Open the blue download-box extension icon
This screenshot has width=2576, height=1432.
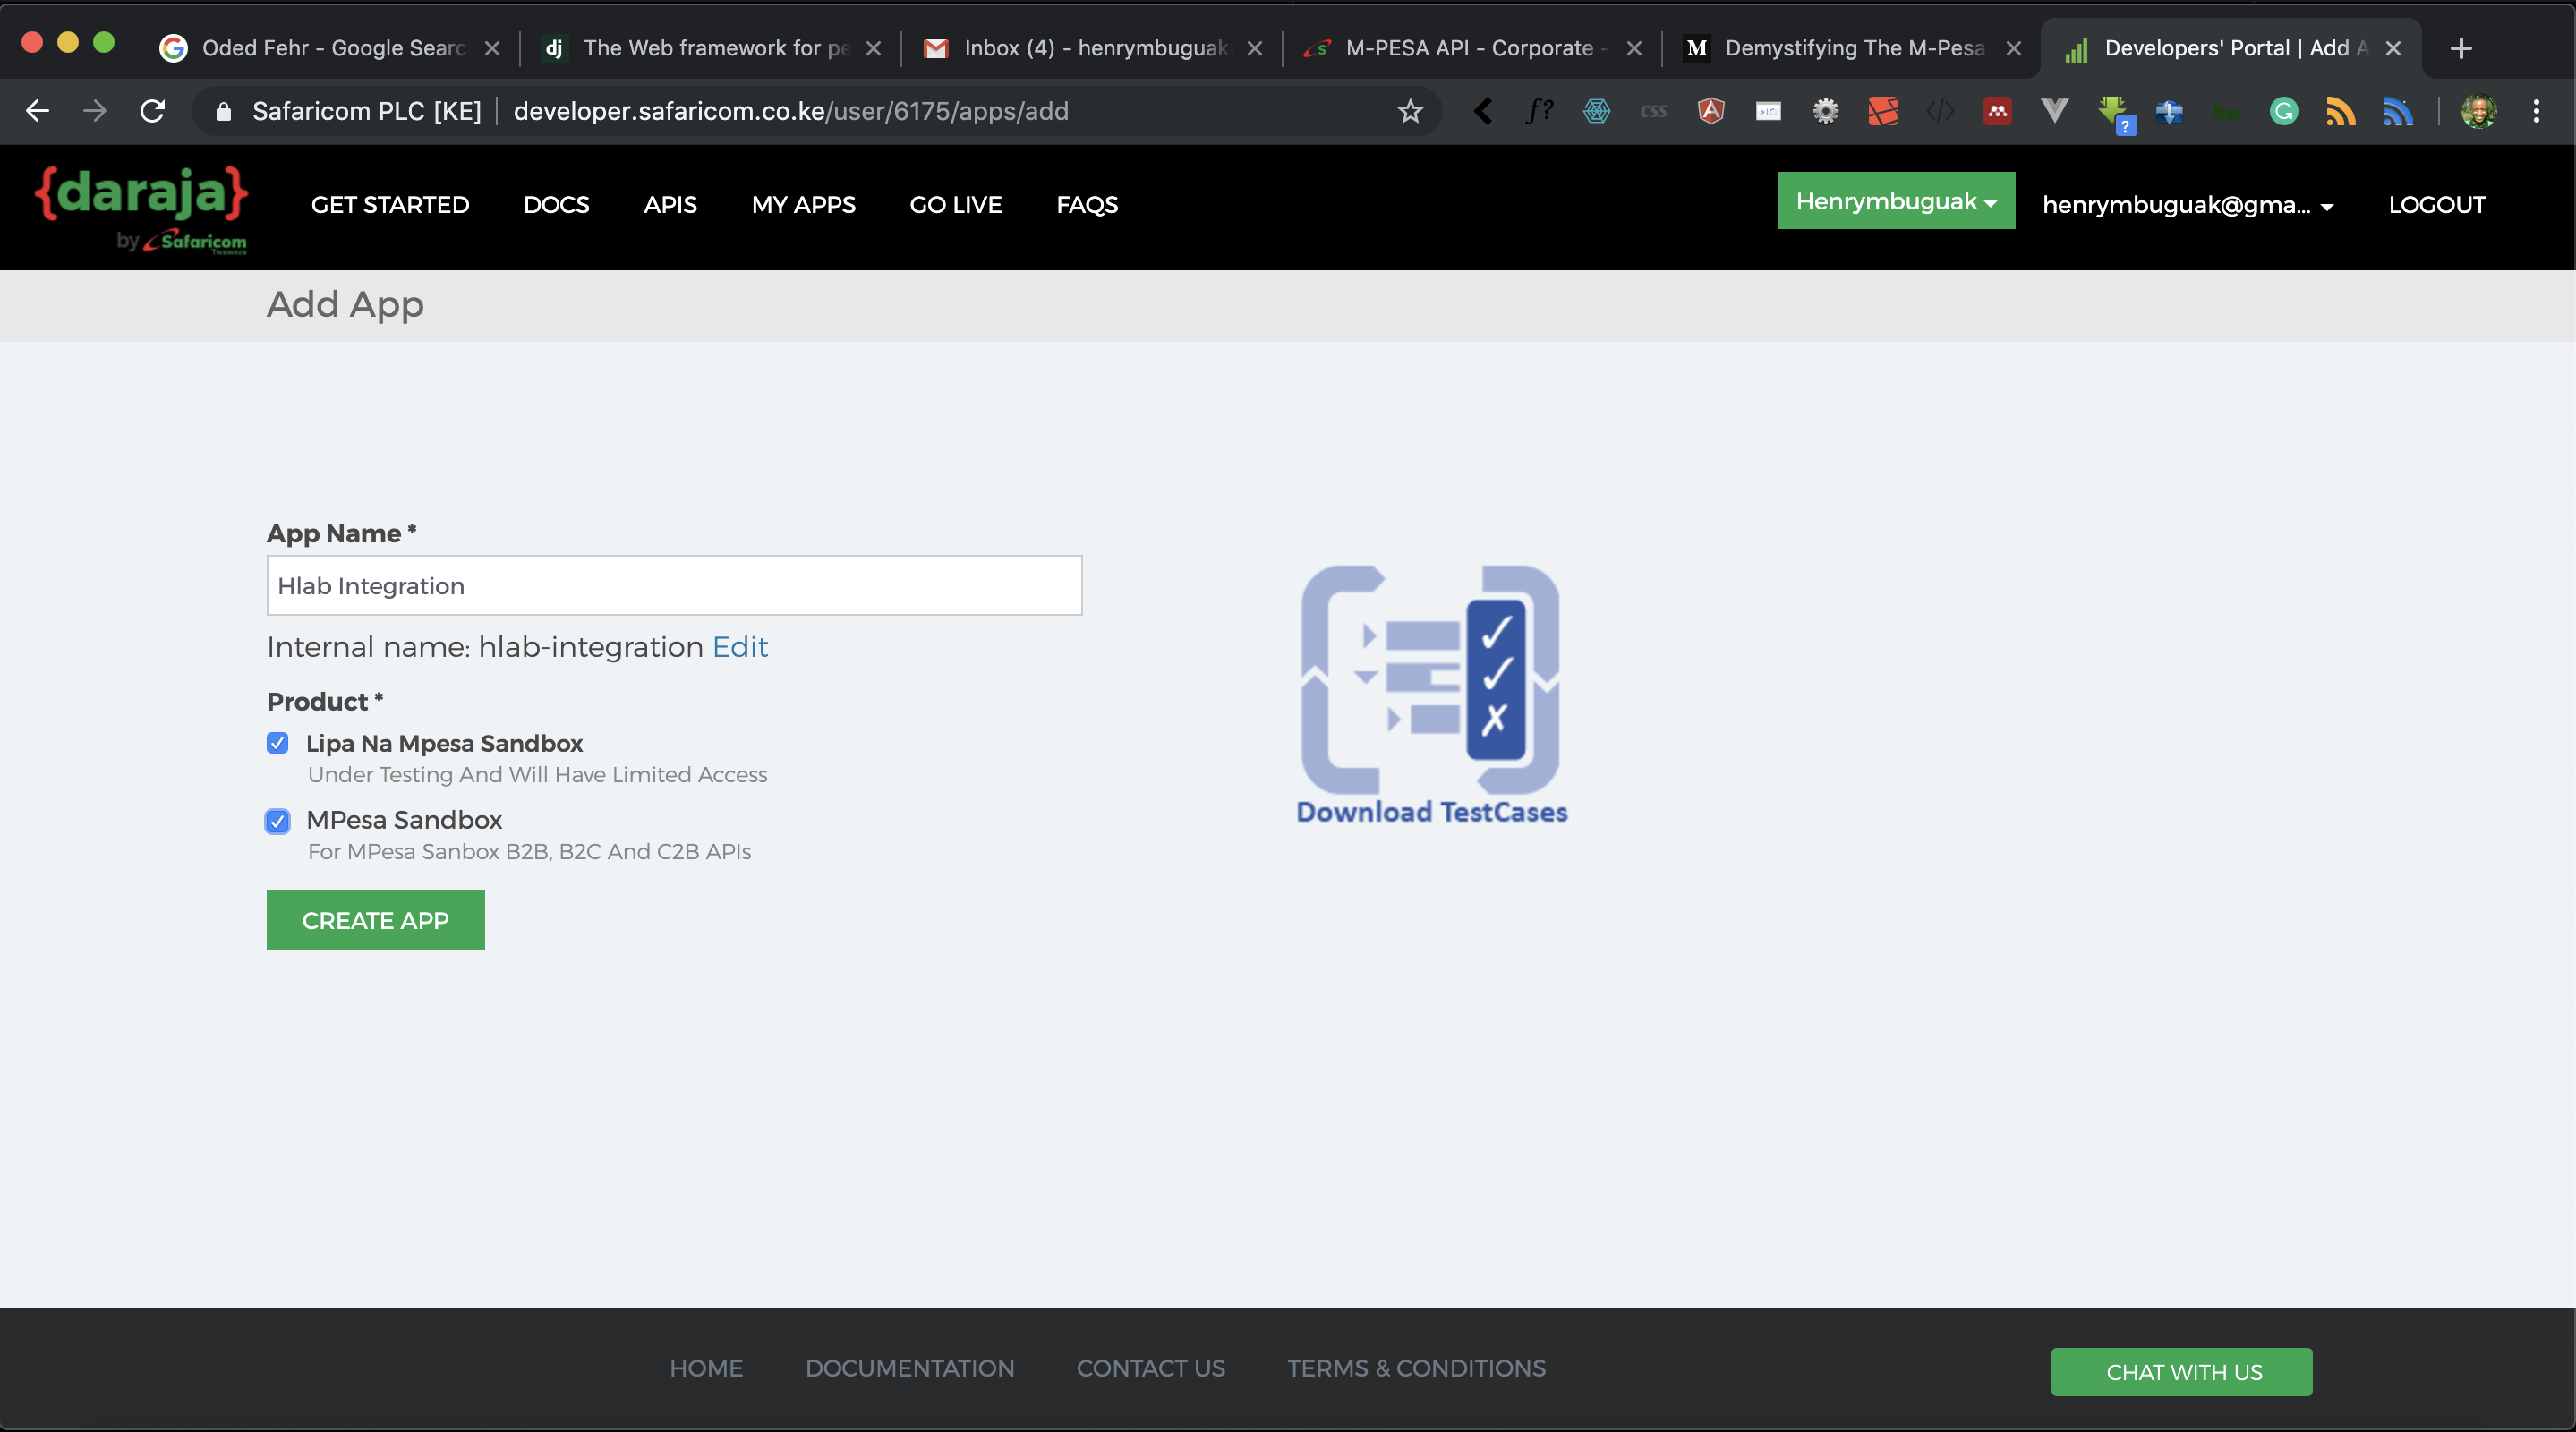[2169, 111]
